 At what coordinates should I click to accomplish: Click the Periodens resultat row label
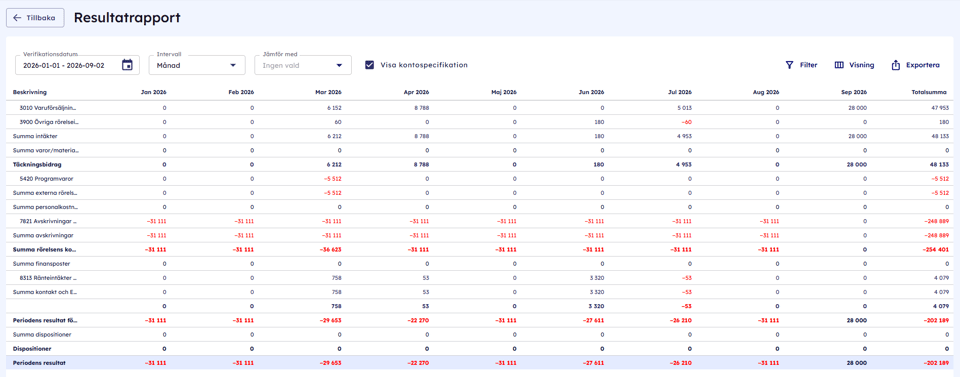[x=40, y=363]
